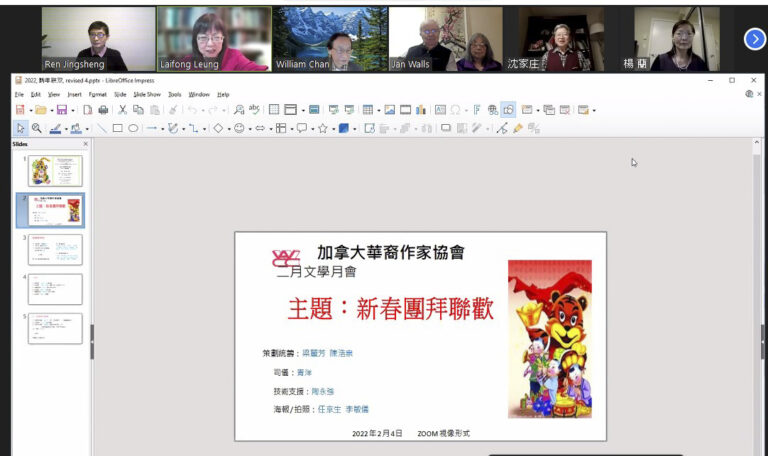Open the Format menu
The height and width of the screenshot is (456, 768).
[x=97, y=95]
